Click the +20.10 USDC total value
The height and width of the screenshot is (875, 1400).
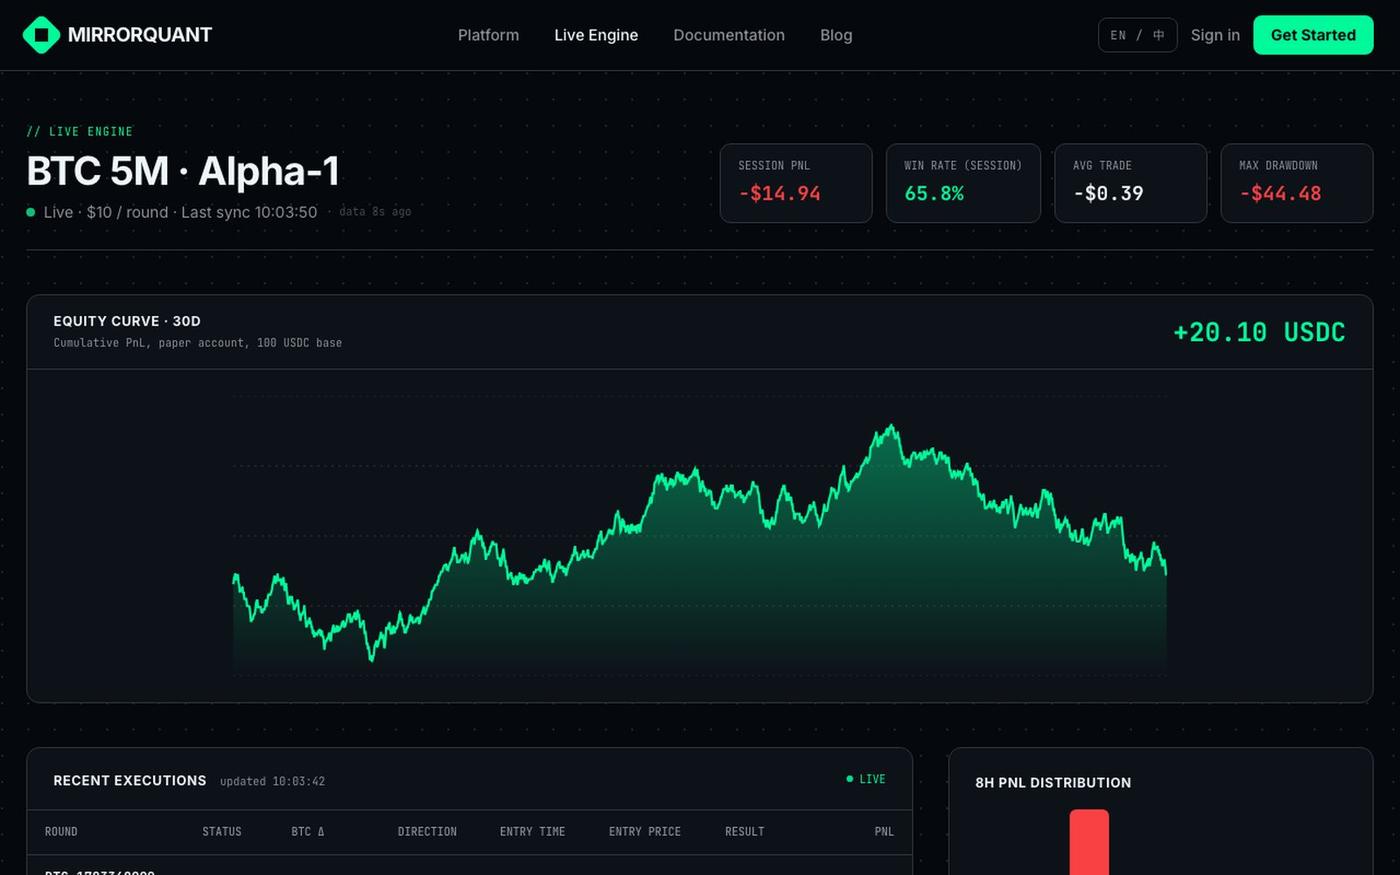point(1259,332)
